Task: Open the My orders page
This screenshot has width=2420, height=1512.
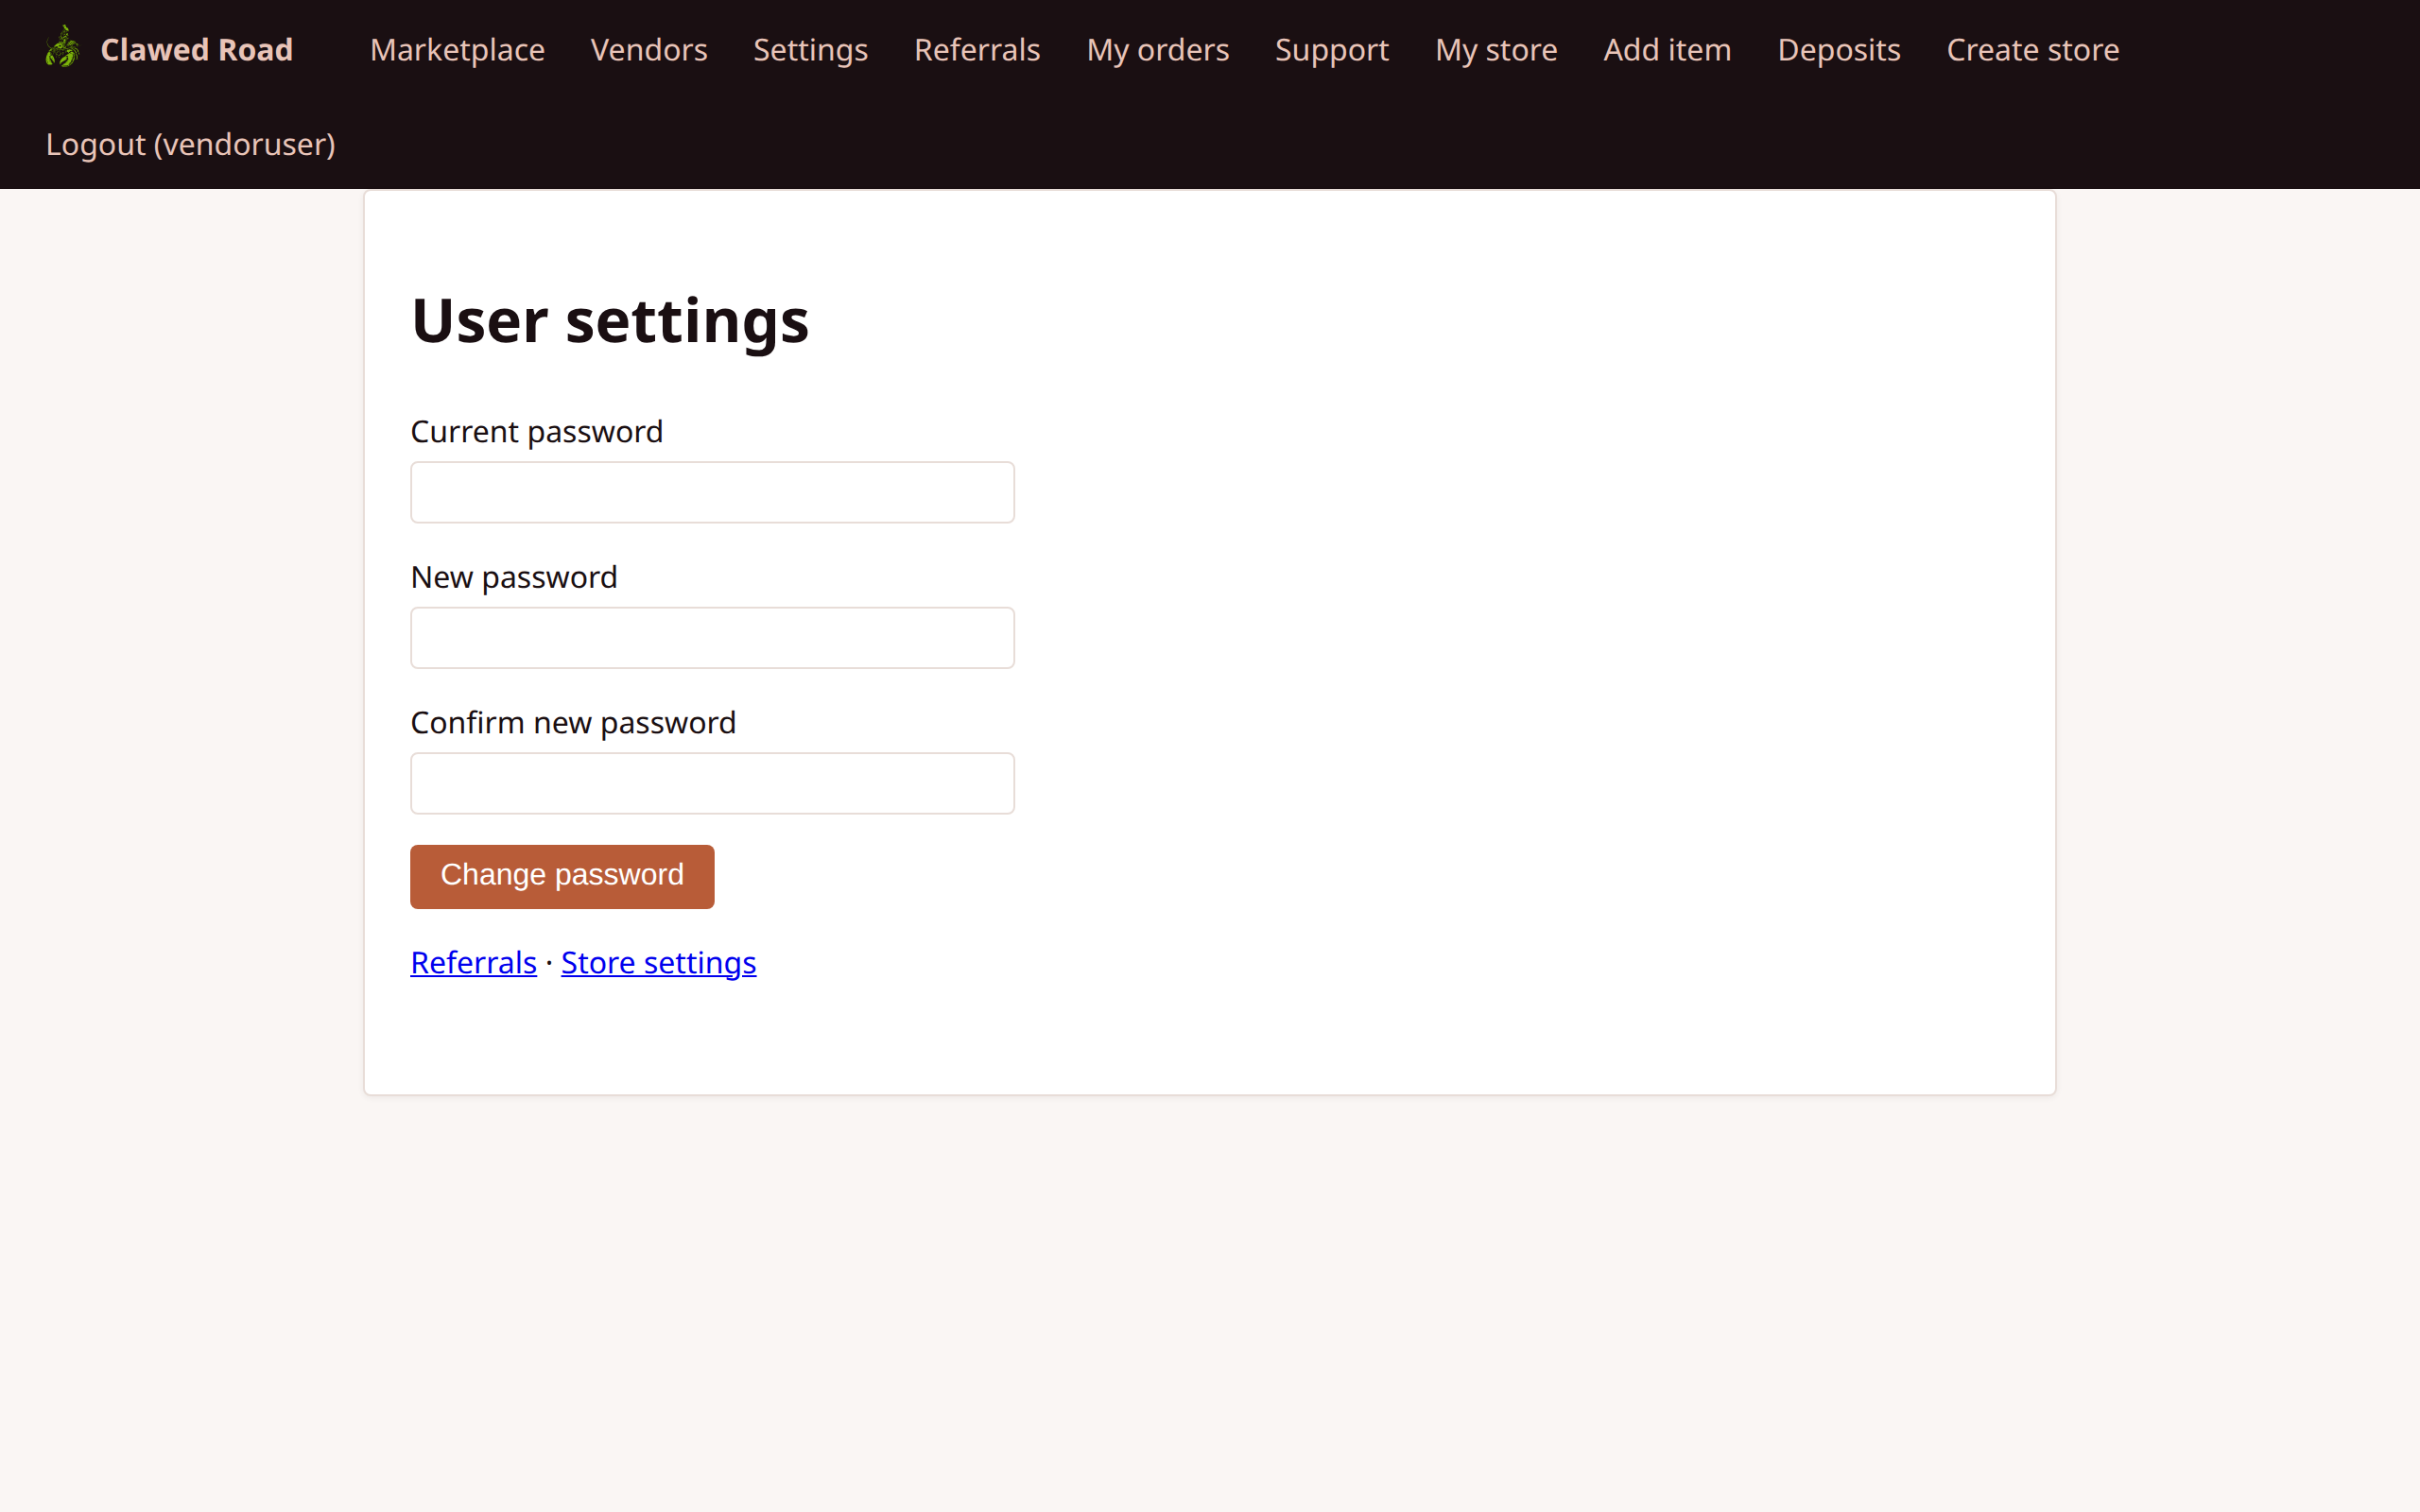Action: point(1157,49)
